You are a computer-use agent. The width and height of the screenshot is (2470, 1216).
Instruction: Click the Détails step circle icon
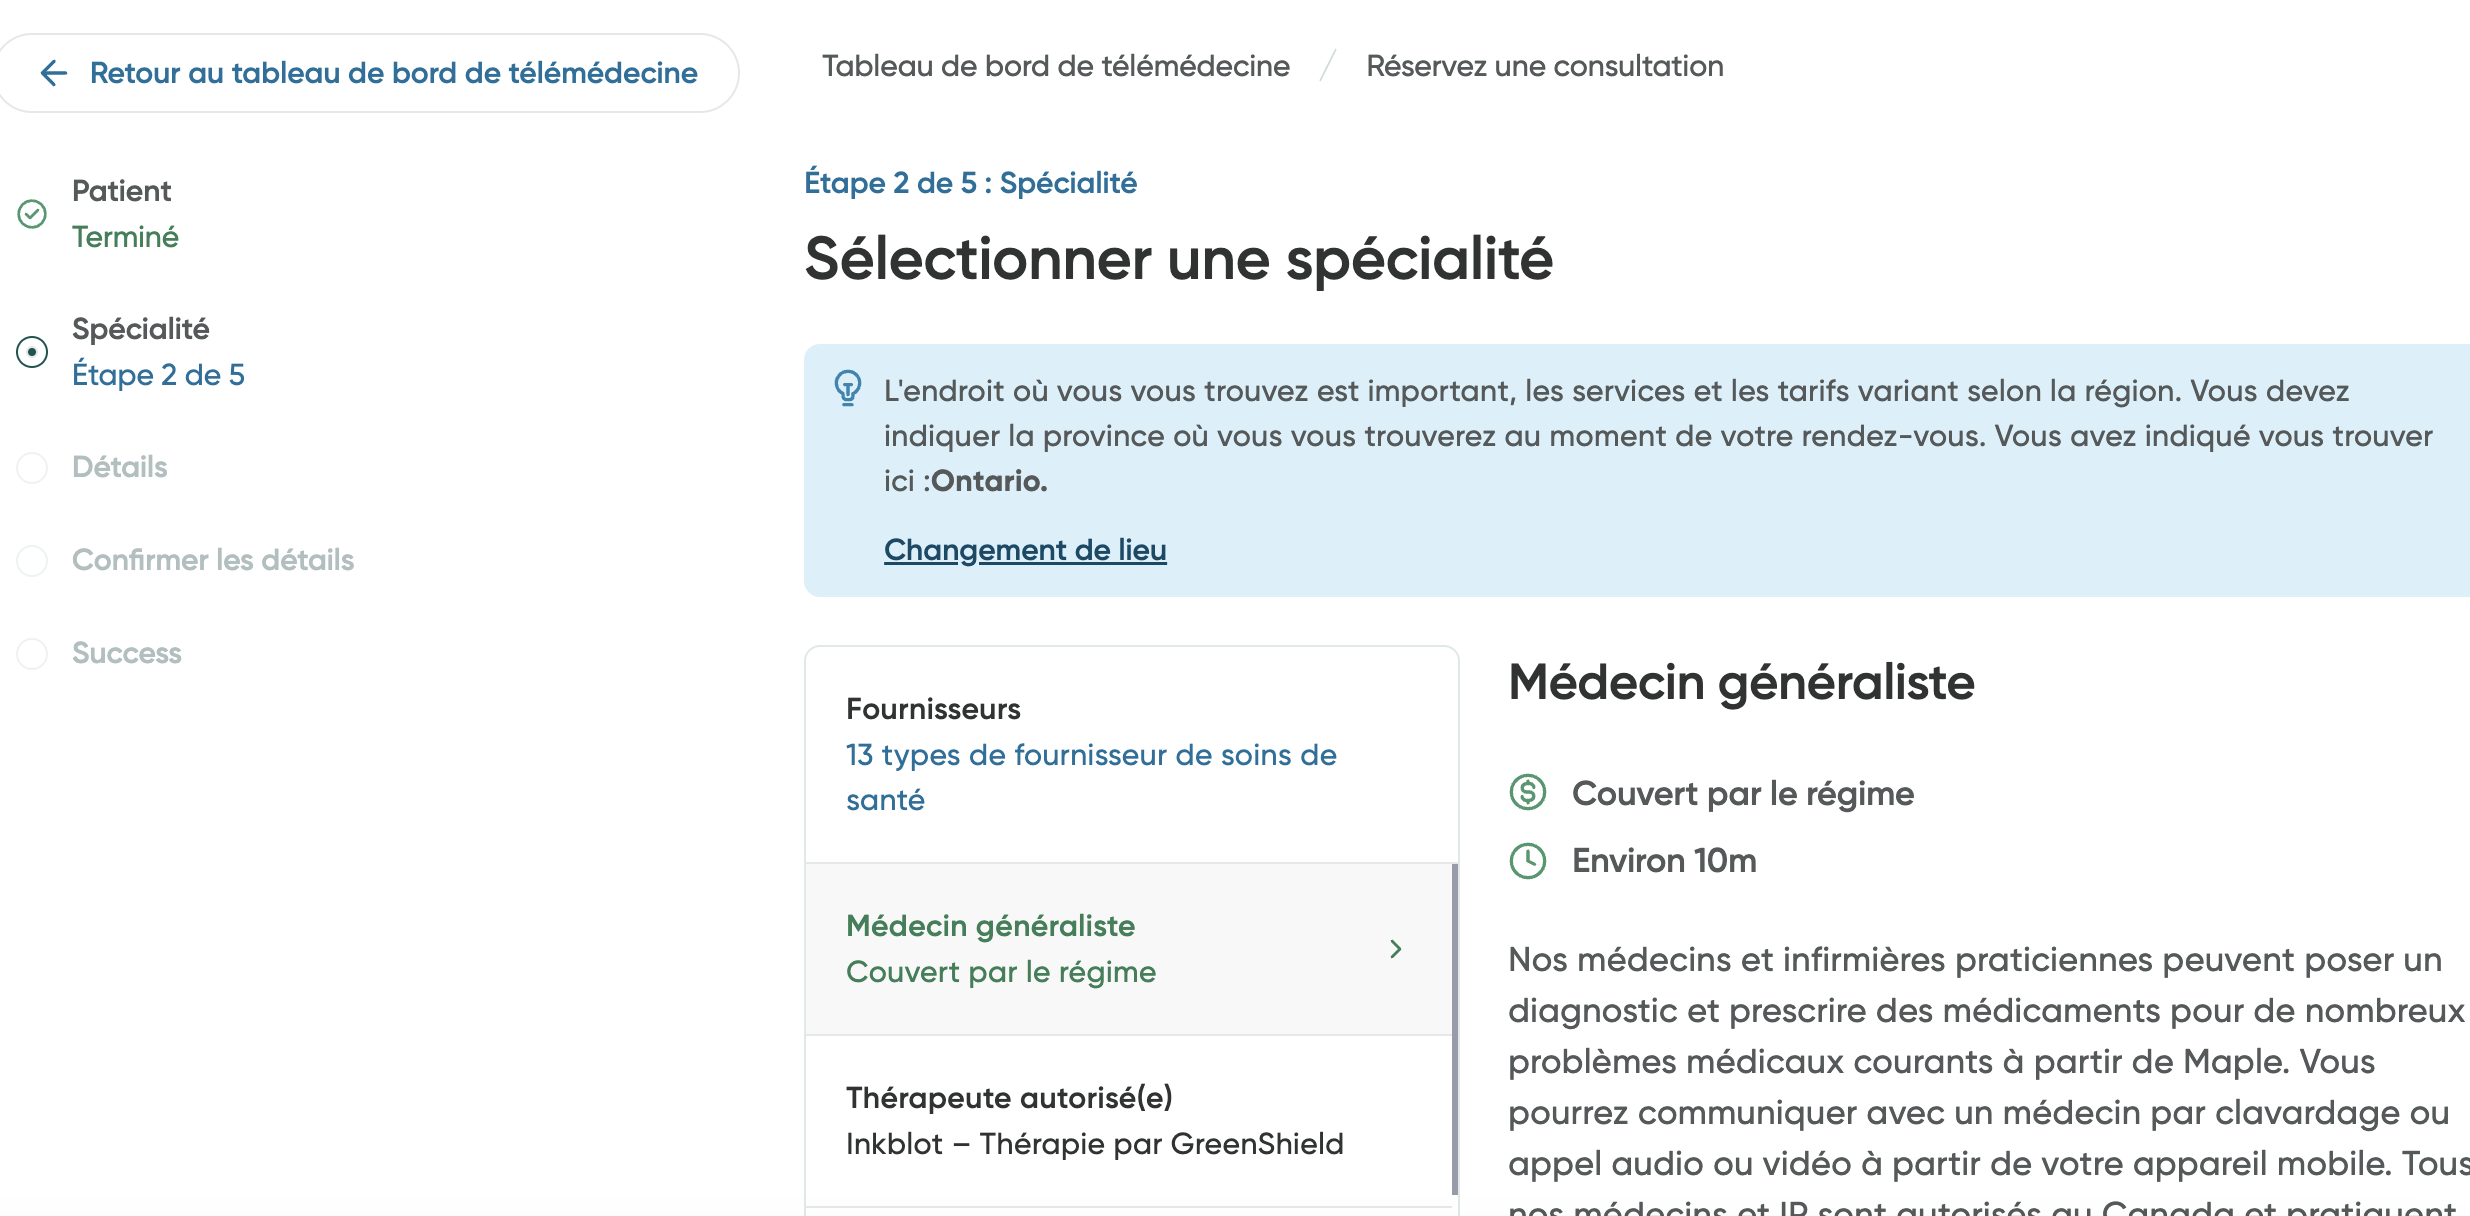click(33, 467)
